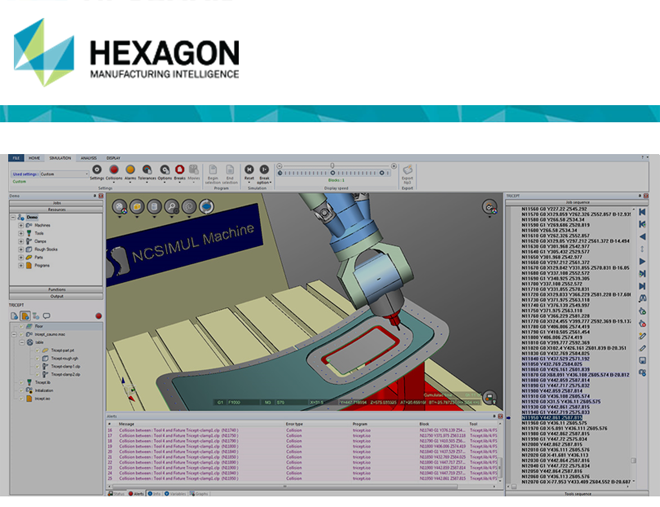Click the Functions section header button

coord(56,289)
